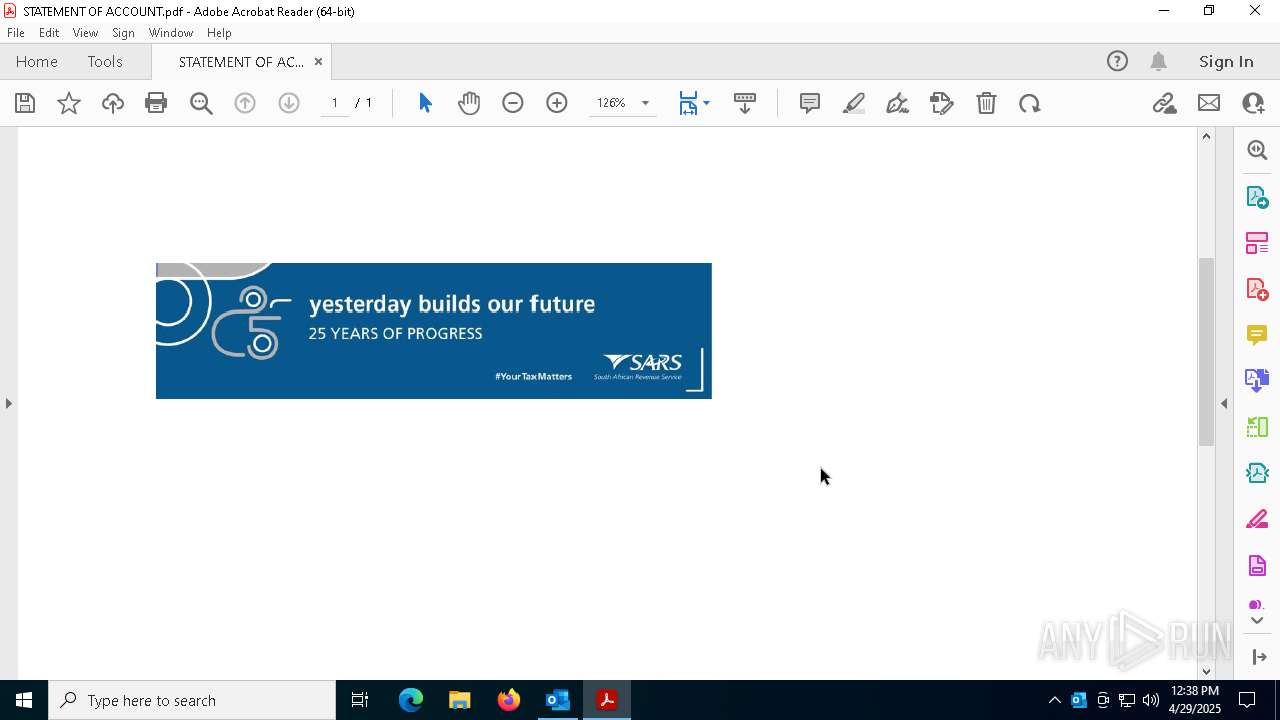The height and width of the screenshot is (720, 1280).
Task: Print the document with the printer icon
Action: (x=156, y=103)
